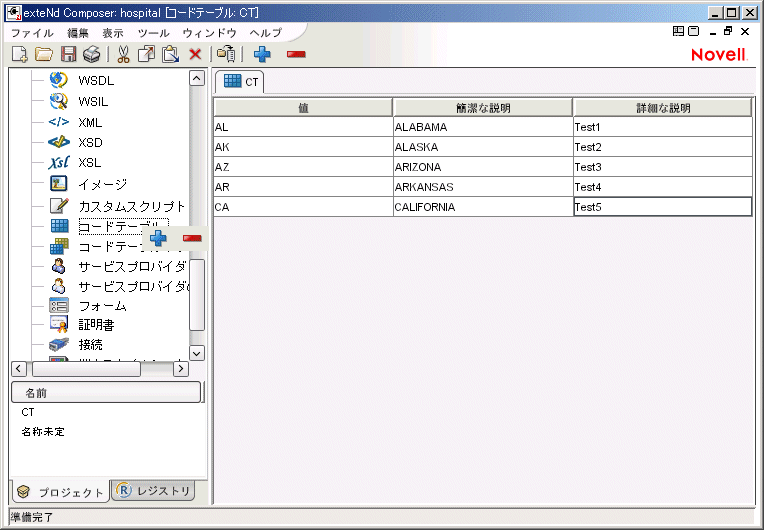
Task: Restore the inner document window
Action: tap(728, 31)
